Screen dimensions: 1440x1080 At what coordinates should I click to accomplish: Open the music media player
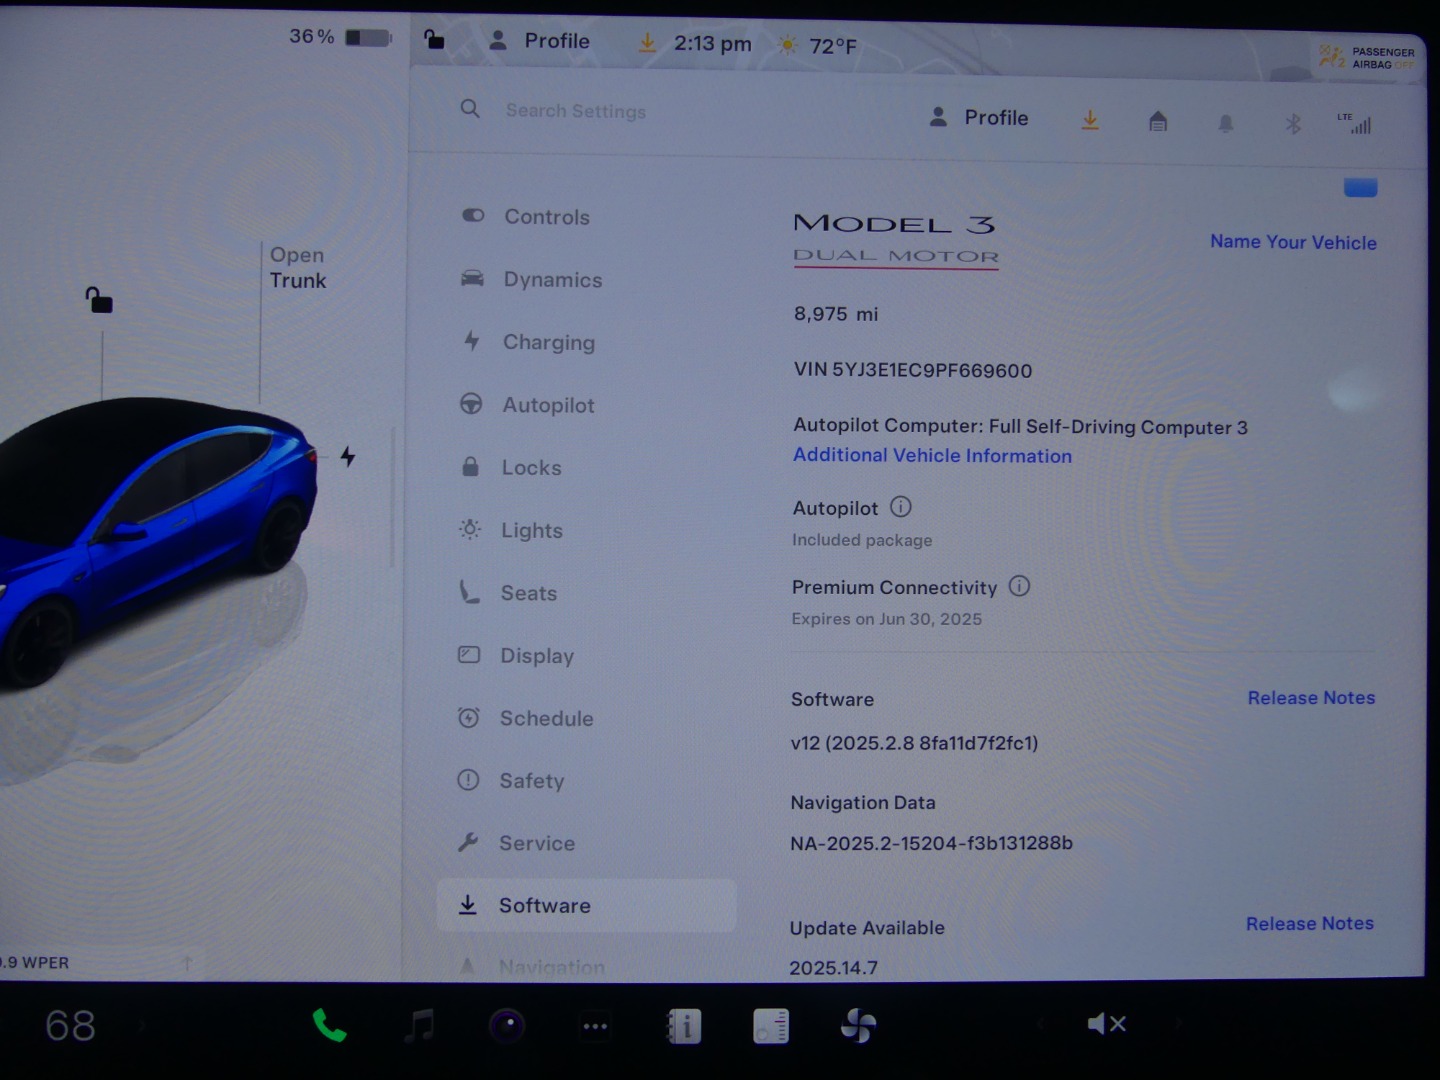(x=419, y=1025)
